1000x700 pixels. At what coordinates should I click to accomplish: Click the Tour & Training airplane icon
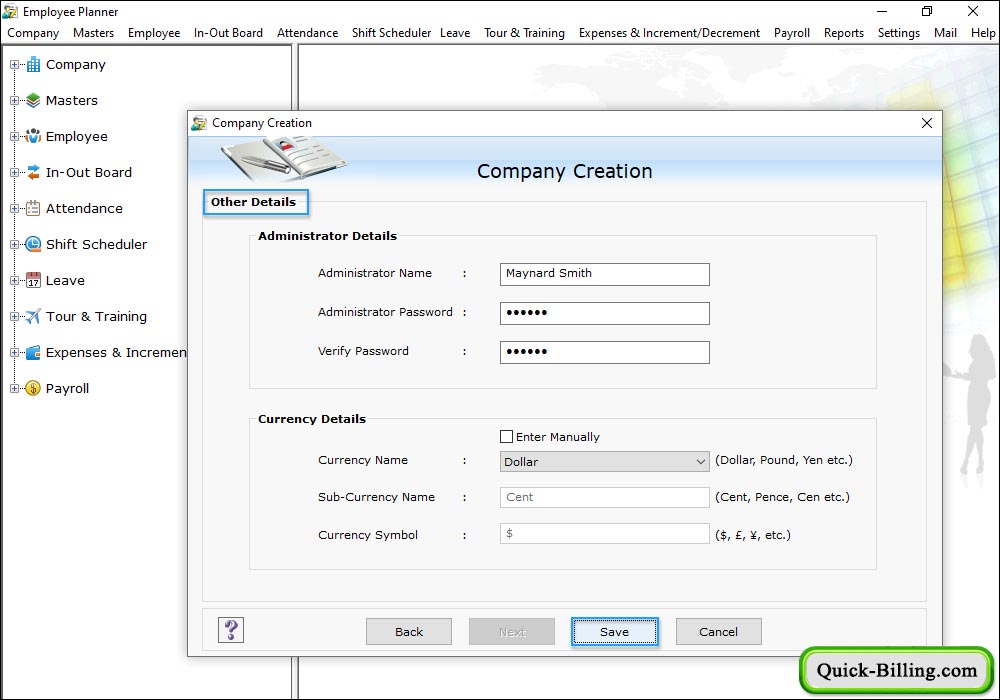[x=33, y=316]
